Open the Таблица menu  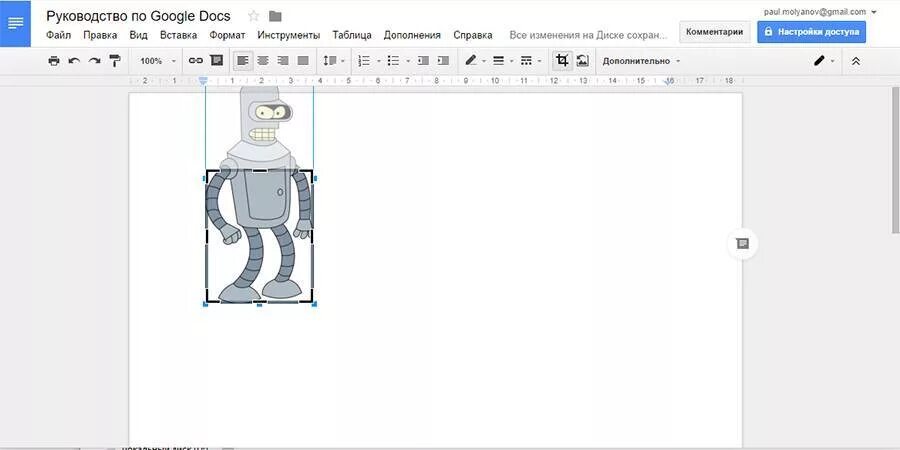tap(352, 35)
